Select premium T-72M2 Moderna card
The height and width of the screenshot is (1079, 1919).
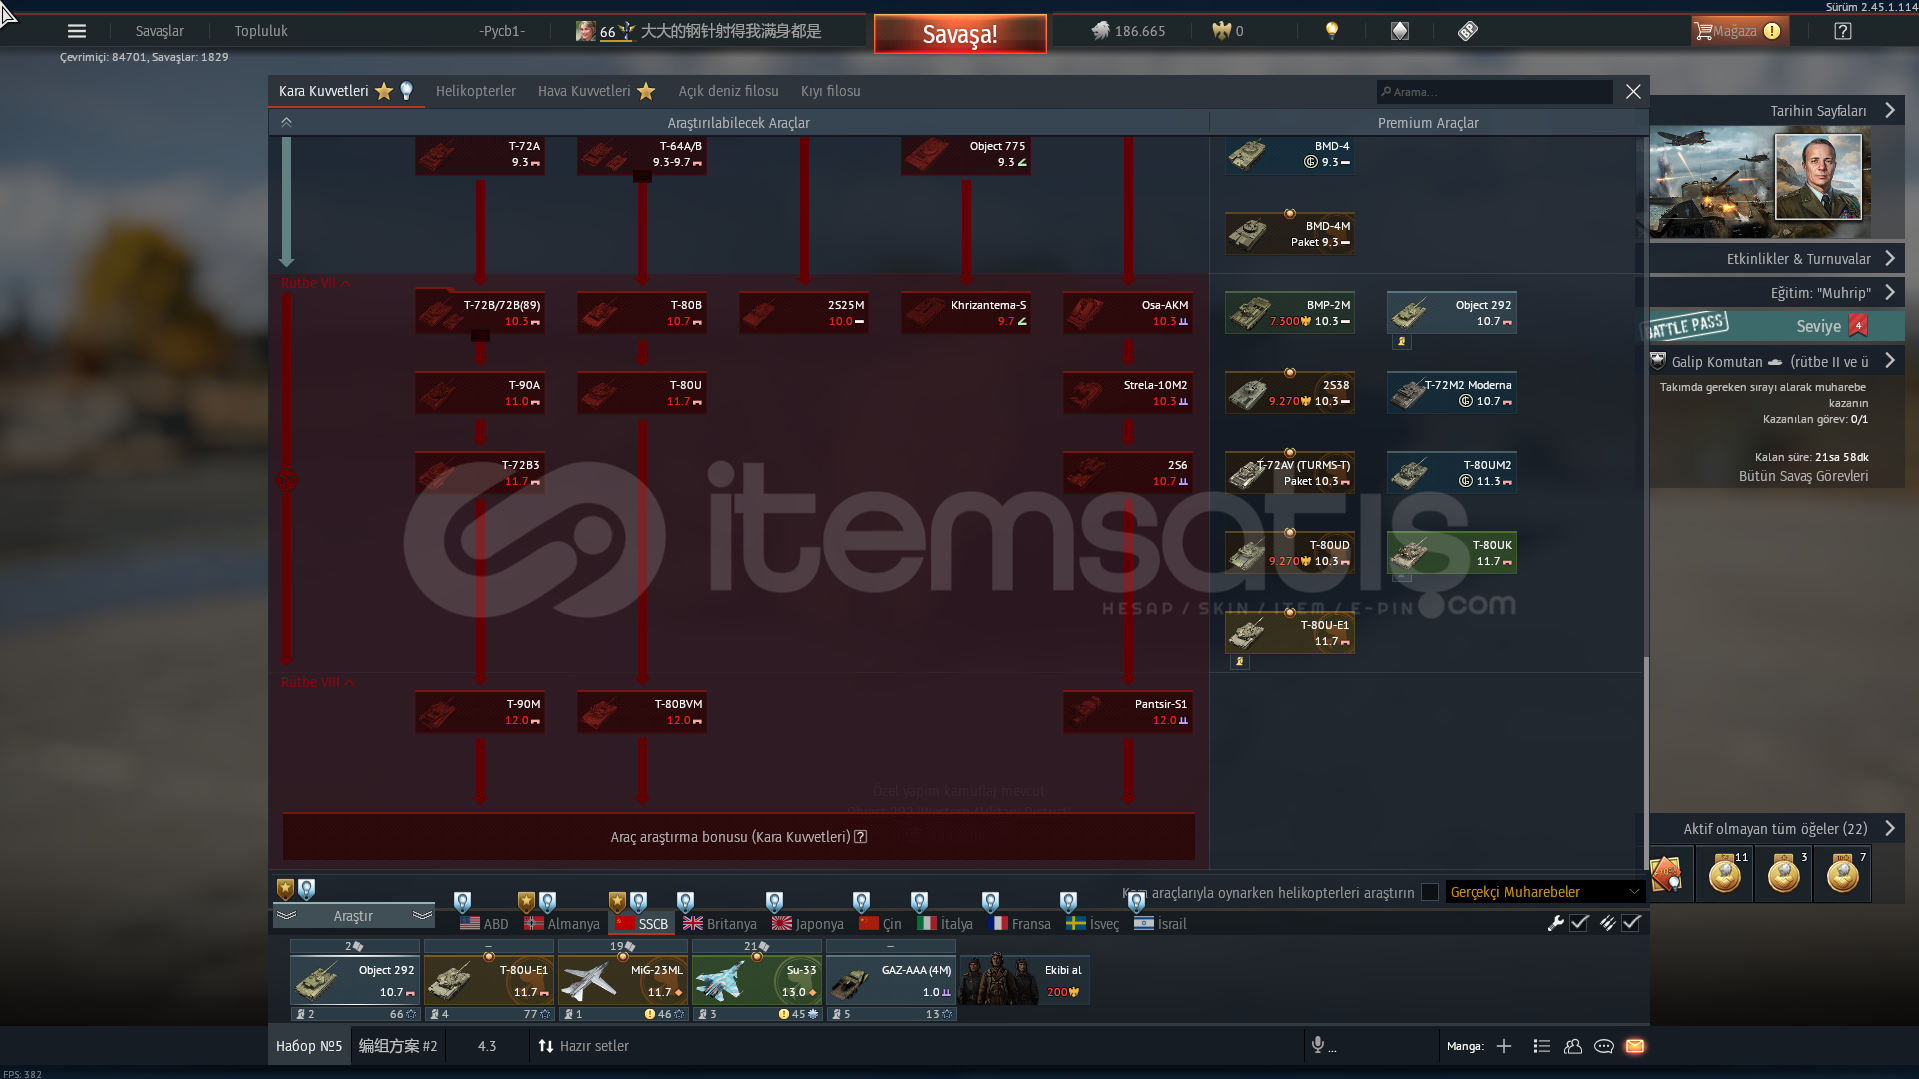point(1452,393)
